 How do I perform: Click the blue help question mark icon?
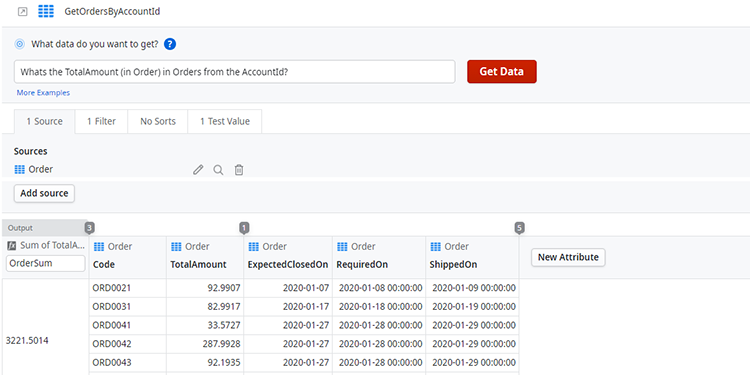(x=170, y=44)
